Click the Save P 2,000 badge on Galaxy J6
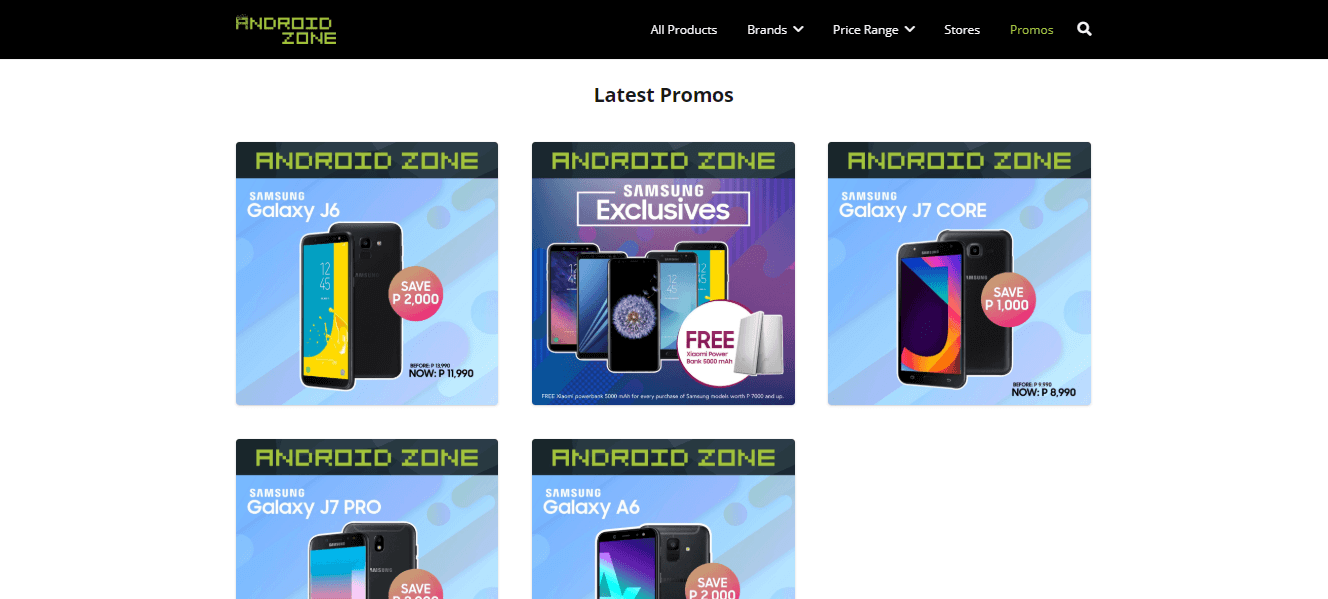Viewport: 1328px width, 599px height. (x=416, y=295)
